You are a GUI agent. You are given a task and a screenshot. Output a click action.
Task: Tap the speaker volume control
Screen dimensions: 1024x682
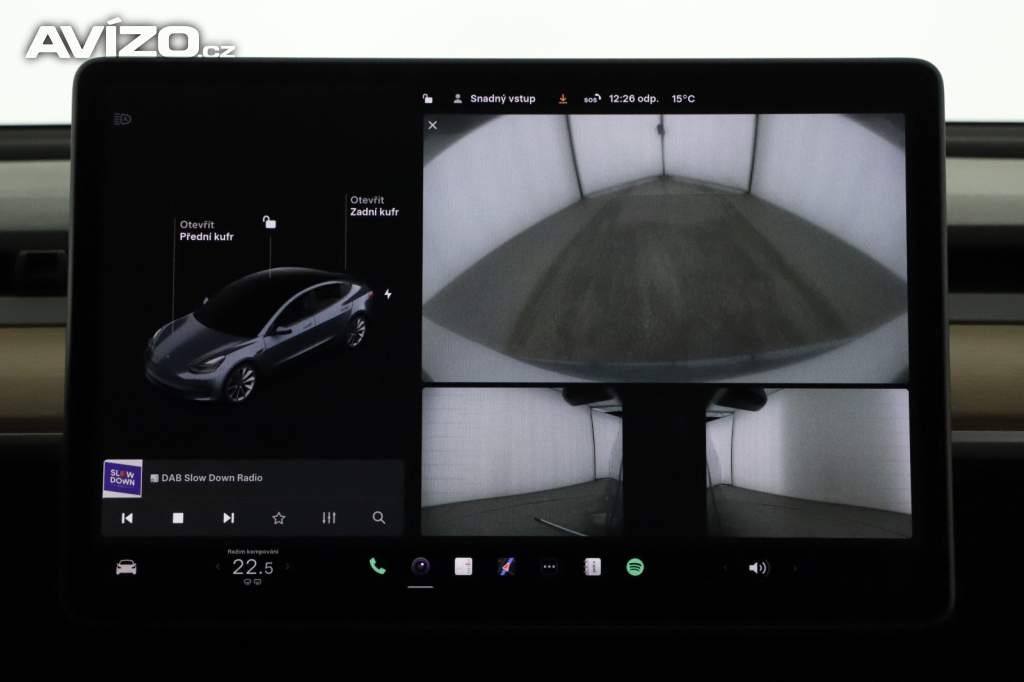click(x=758, y=568)
